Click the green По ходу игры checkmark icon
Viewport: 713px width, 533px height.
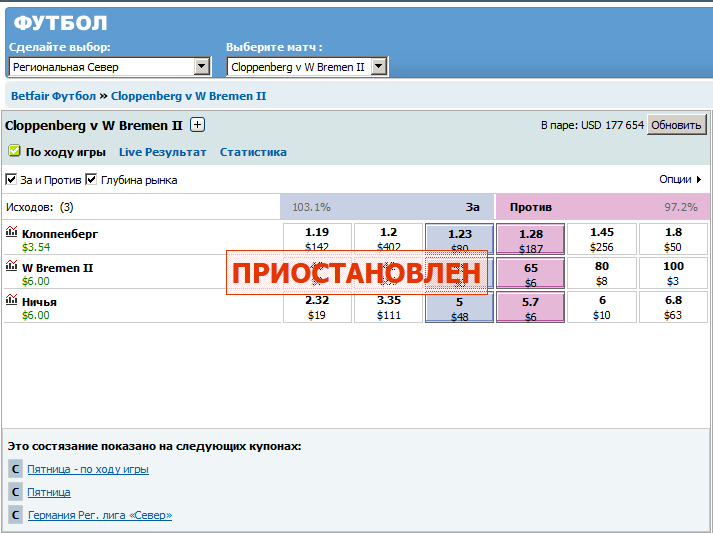(14, 152)
